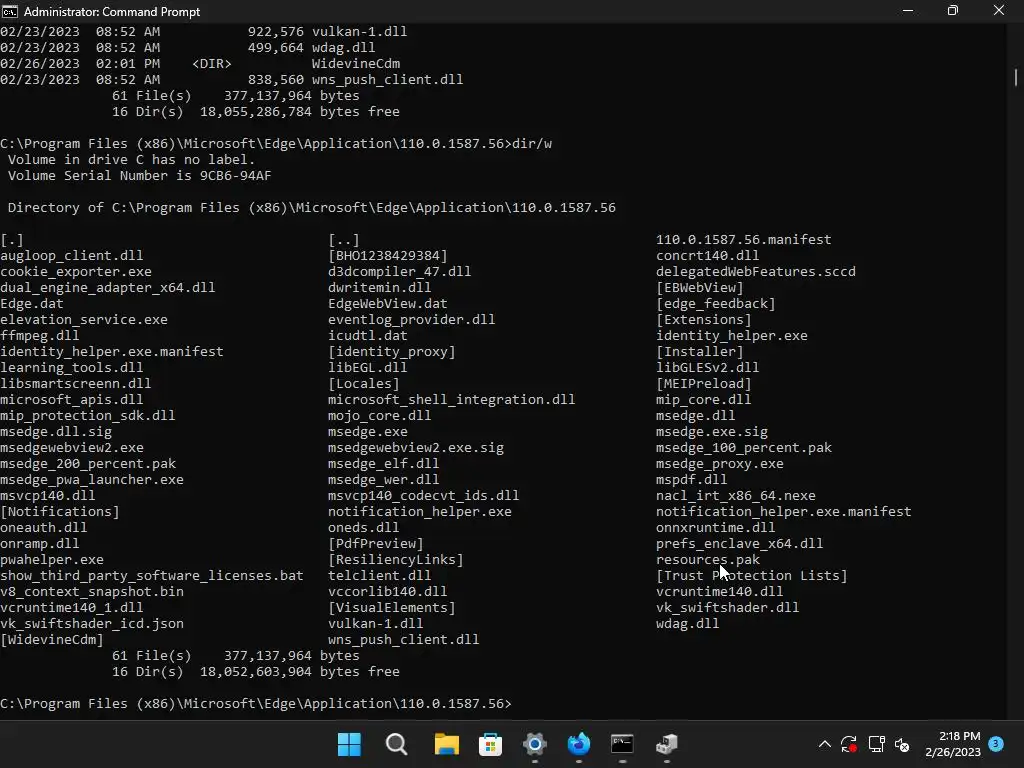Image resolution: width=1024 pixels, height=768 pixels.
Task: Click the [Notifications] directory entry
Action: click(x=60, y=511)
